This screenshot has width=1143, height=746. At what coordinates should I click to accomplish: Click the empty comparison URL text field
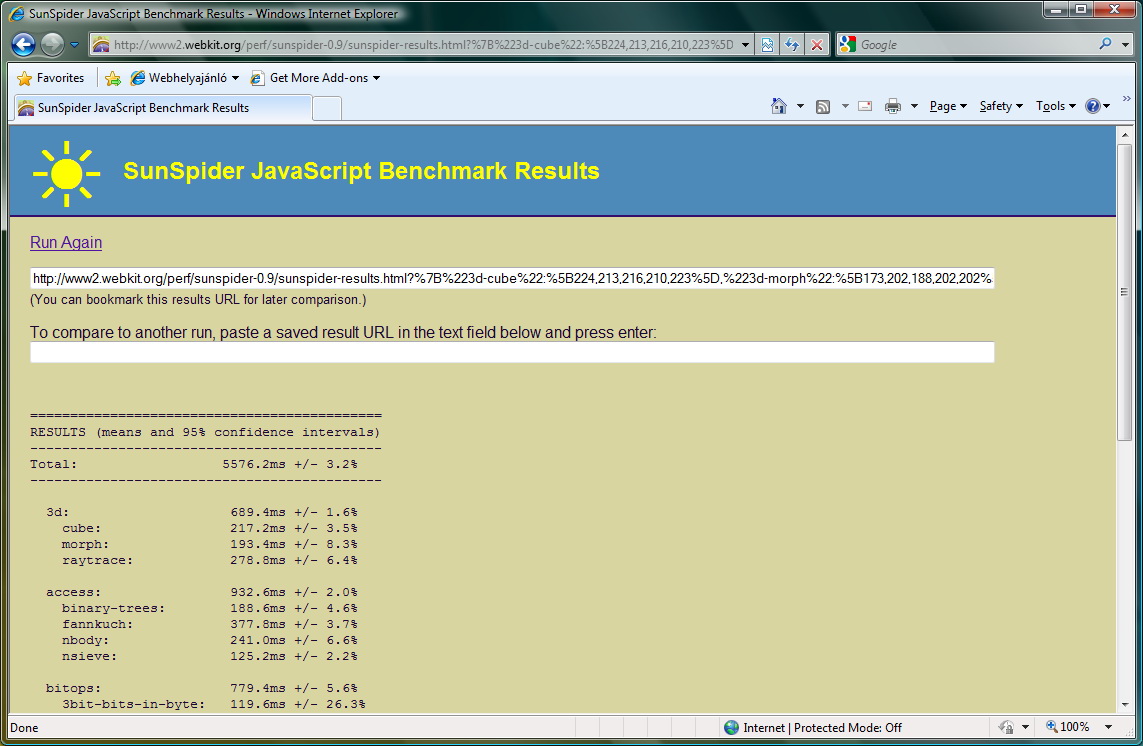point(512,352)
